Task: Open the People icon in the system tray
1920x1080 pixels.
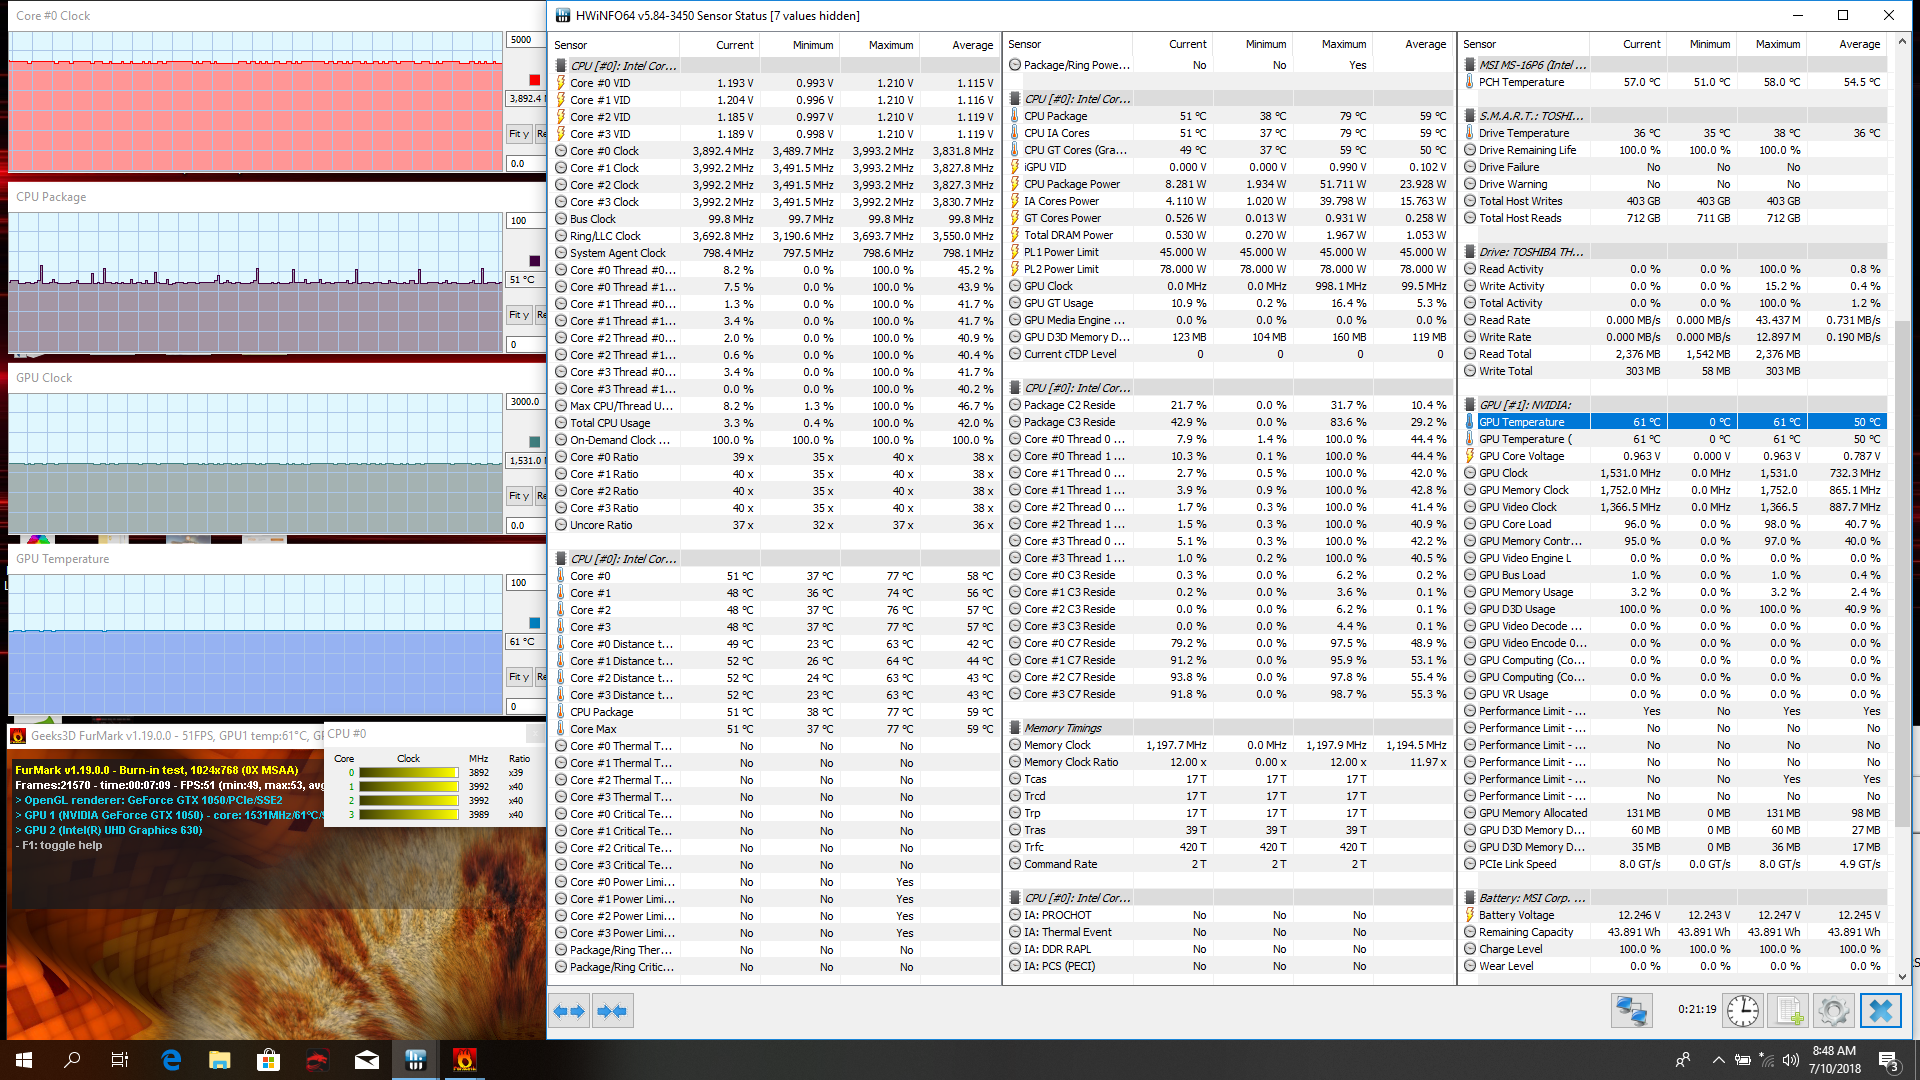Action: point(1683,1060)
